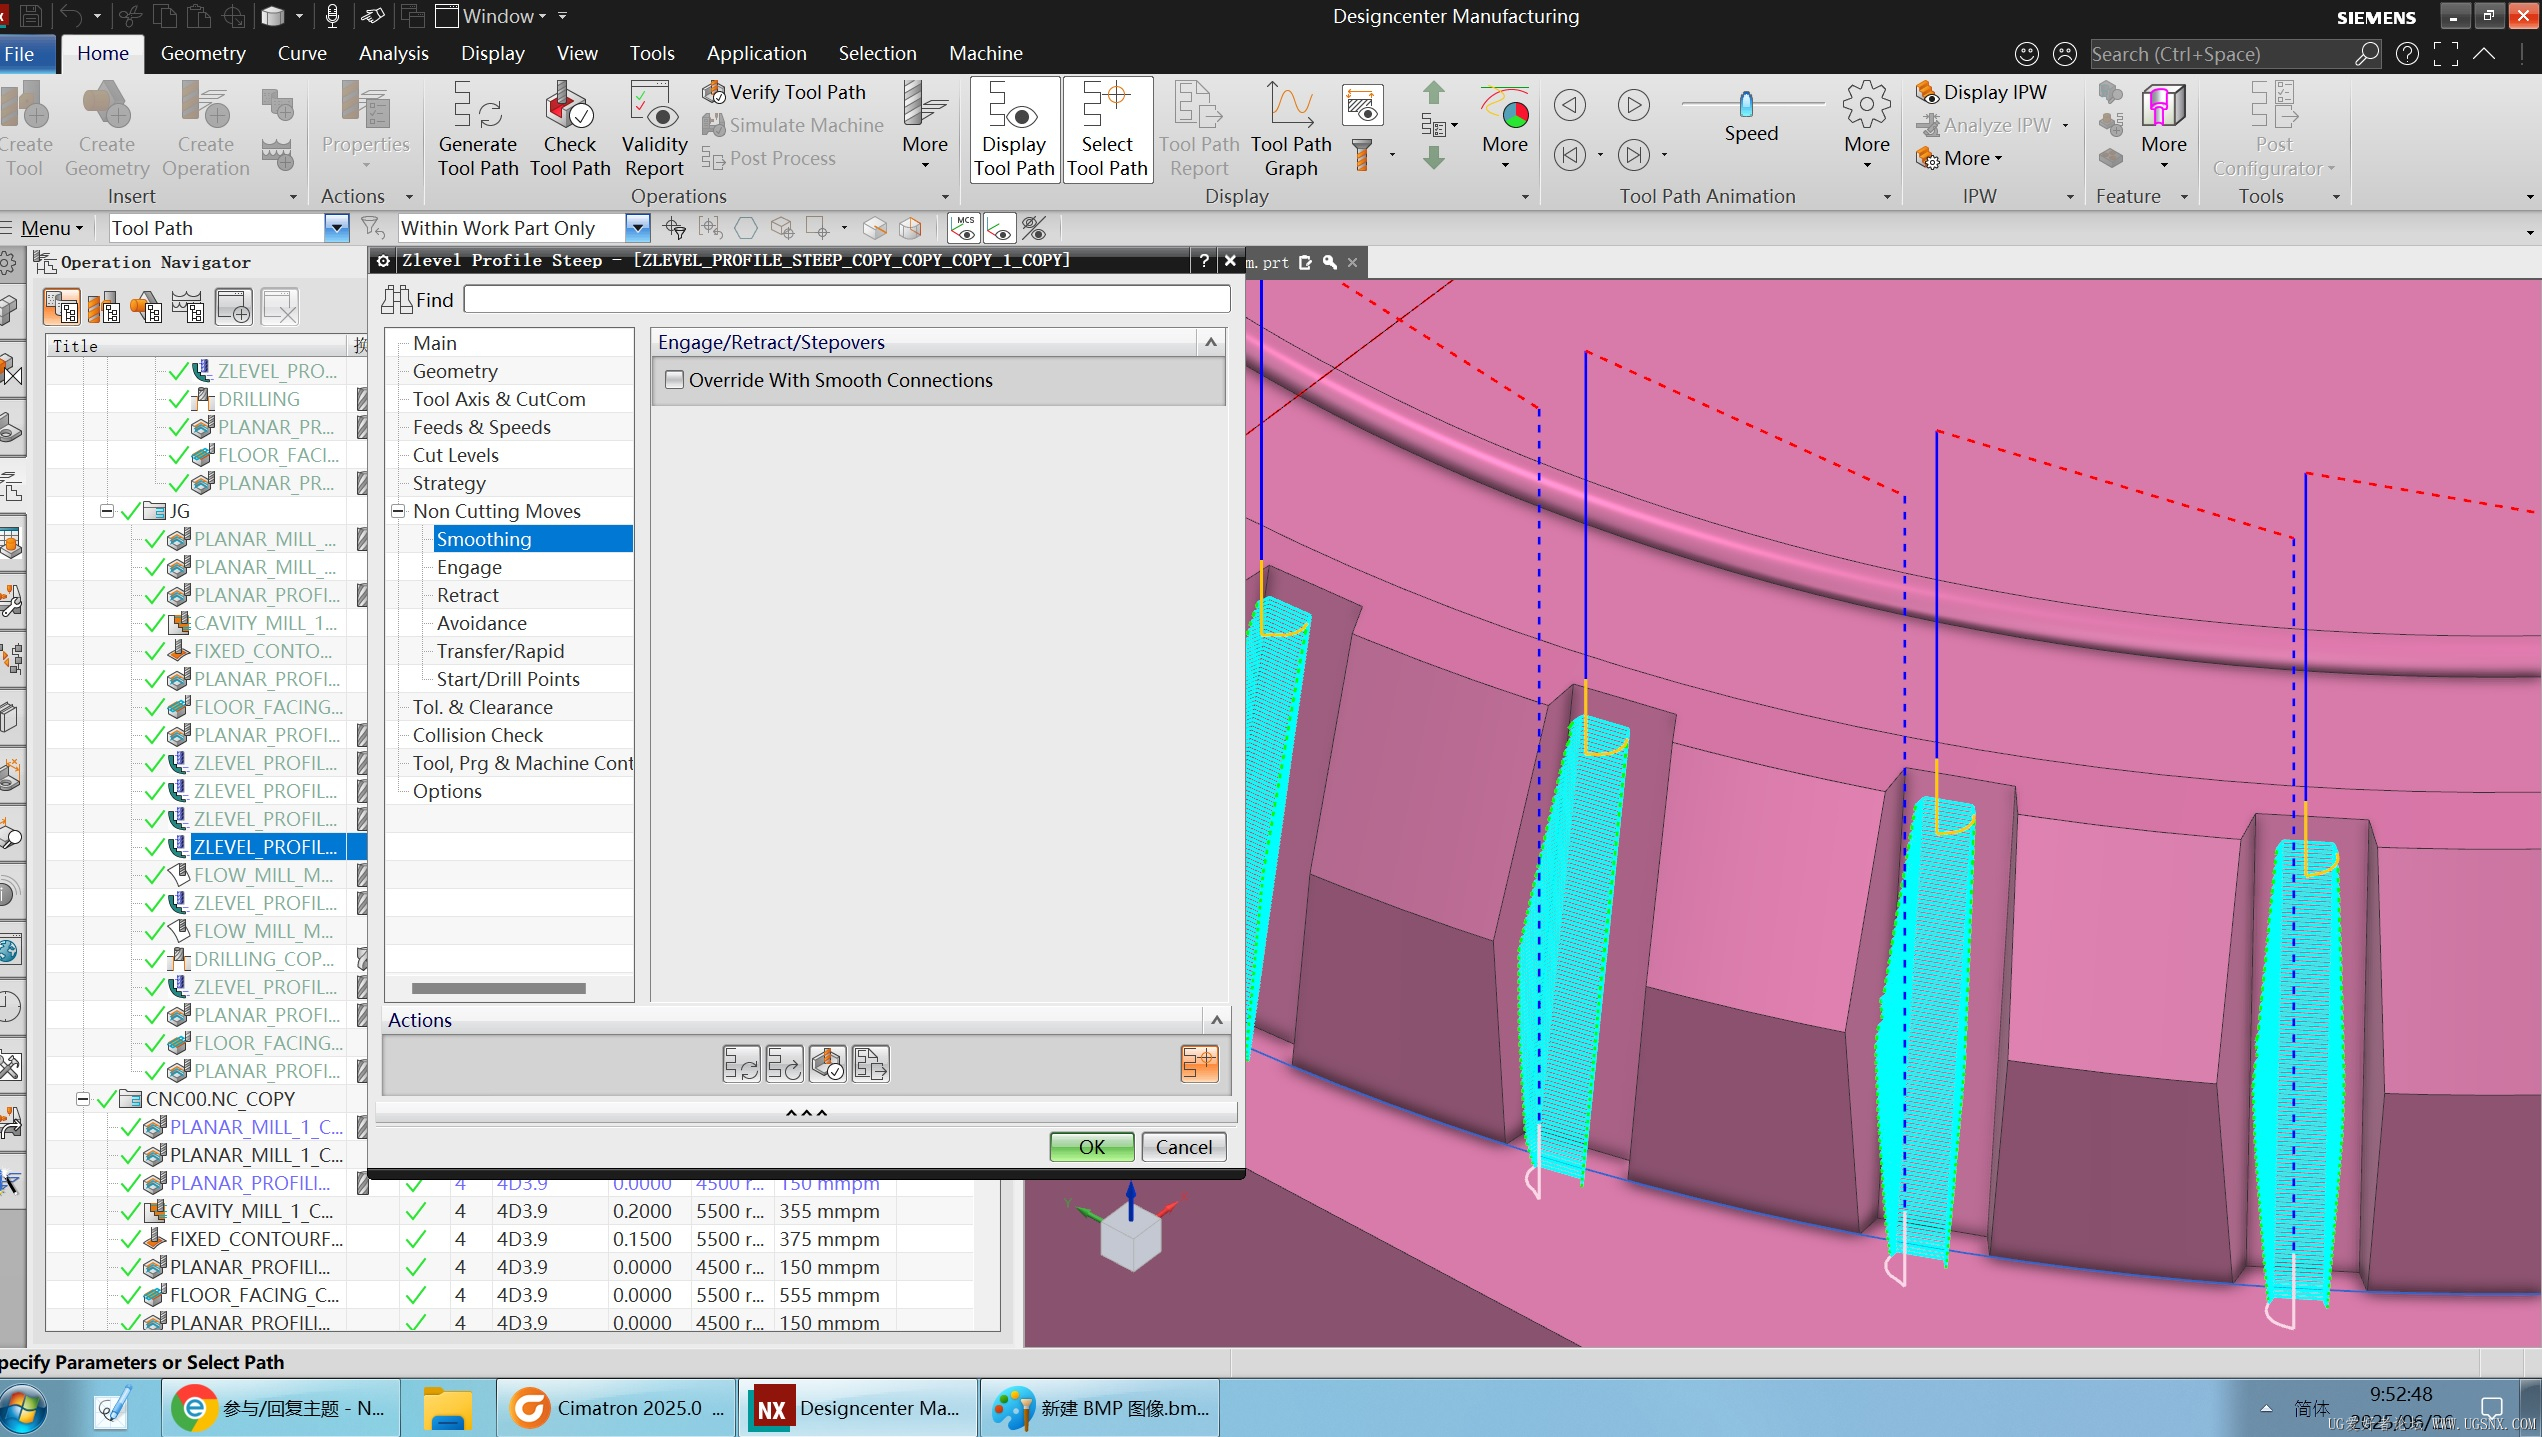The image size is (2542, 1437).
Task: Step to next animation frame
Action: tap(1633, 155)
